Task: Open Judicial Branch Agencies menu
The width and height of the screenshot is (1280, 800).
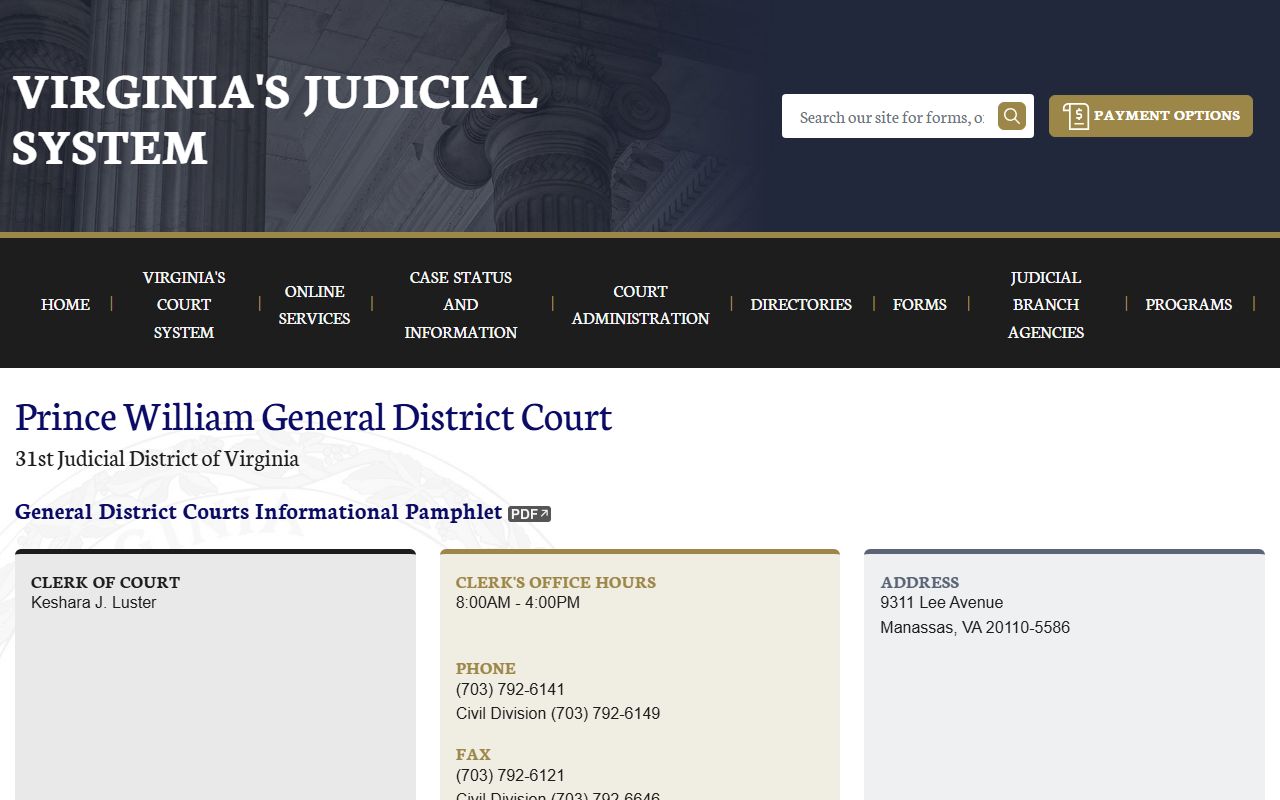Action: pos(1046,304)
